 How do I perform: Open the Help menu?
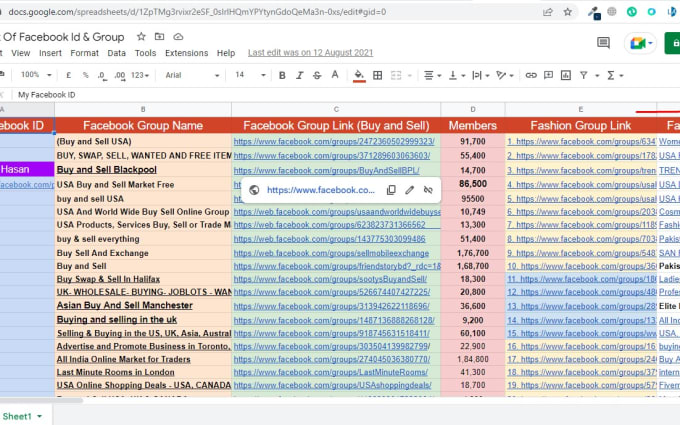point(226,53)
